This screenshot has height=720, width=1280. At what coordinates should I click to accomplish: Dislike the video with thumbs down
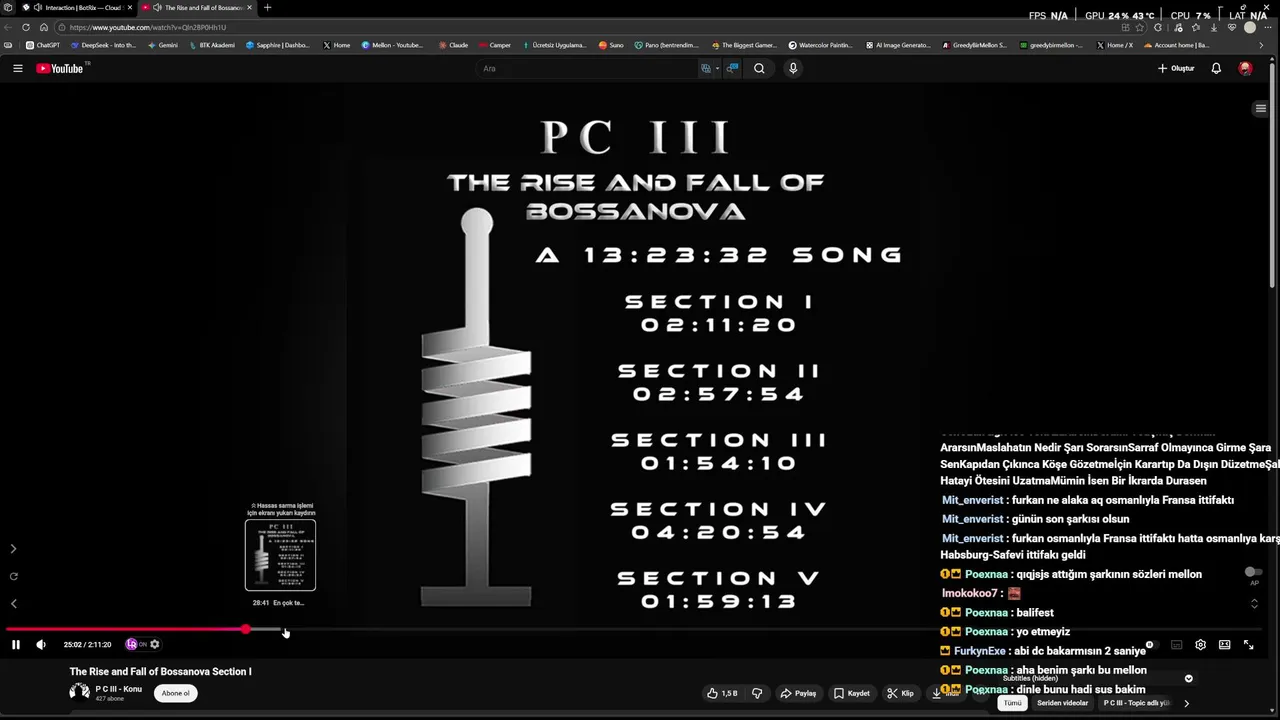[x=757, y=693]
